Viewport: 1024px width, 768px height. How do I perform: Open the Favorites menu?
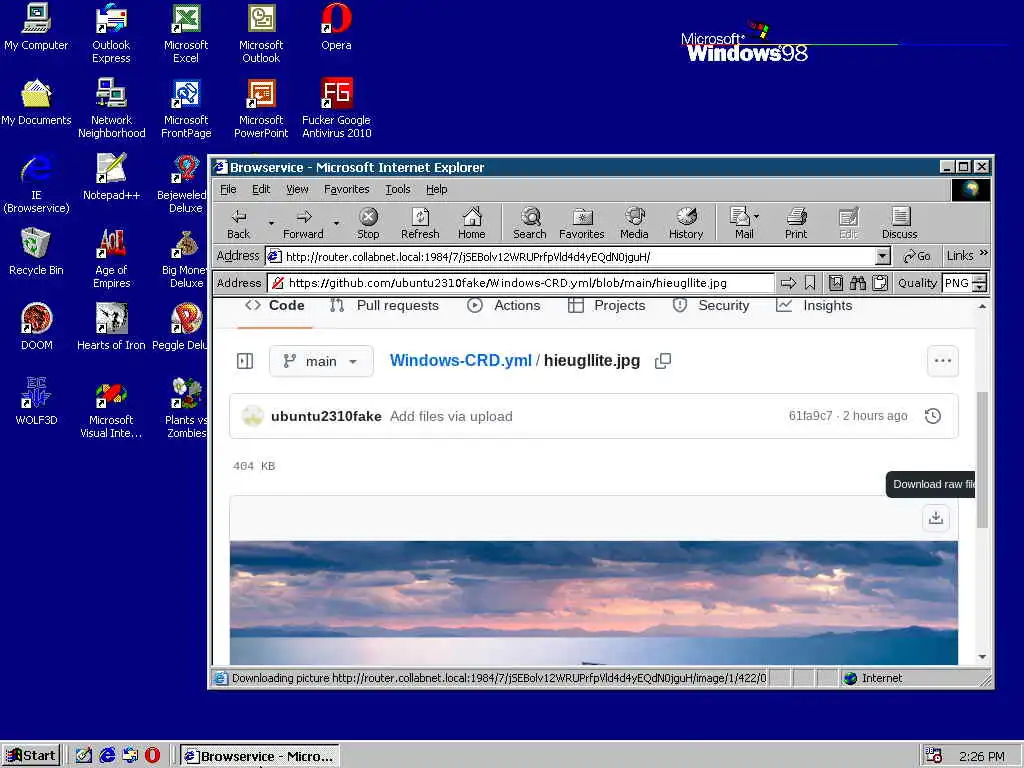pyautogui.click(x=346, y=189)
